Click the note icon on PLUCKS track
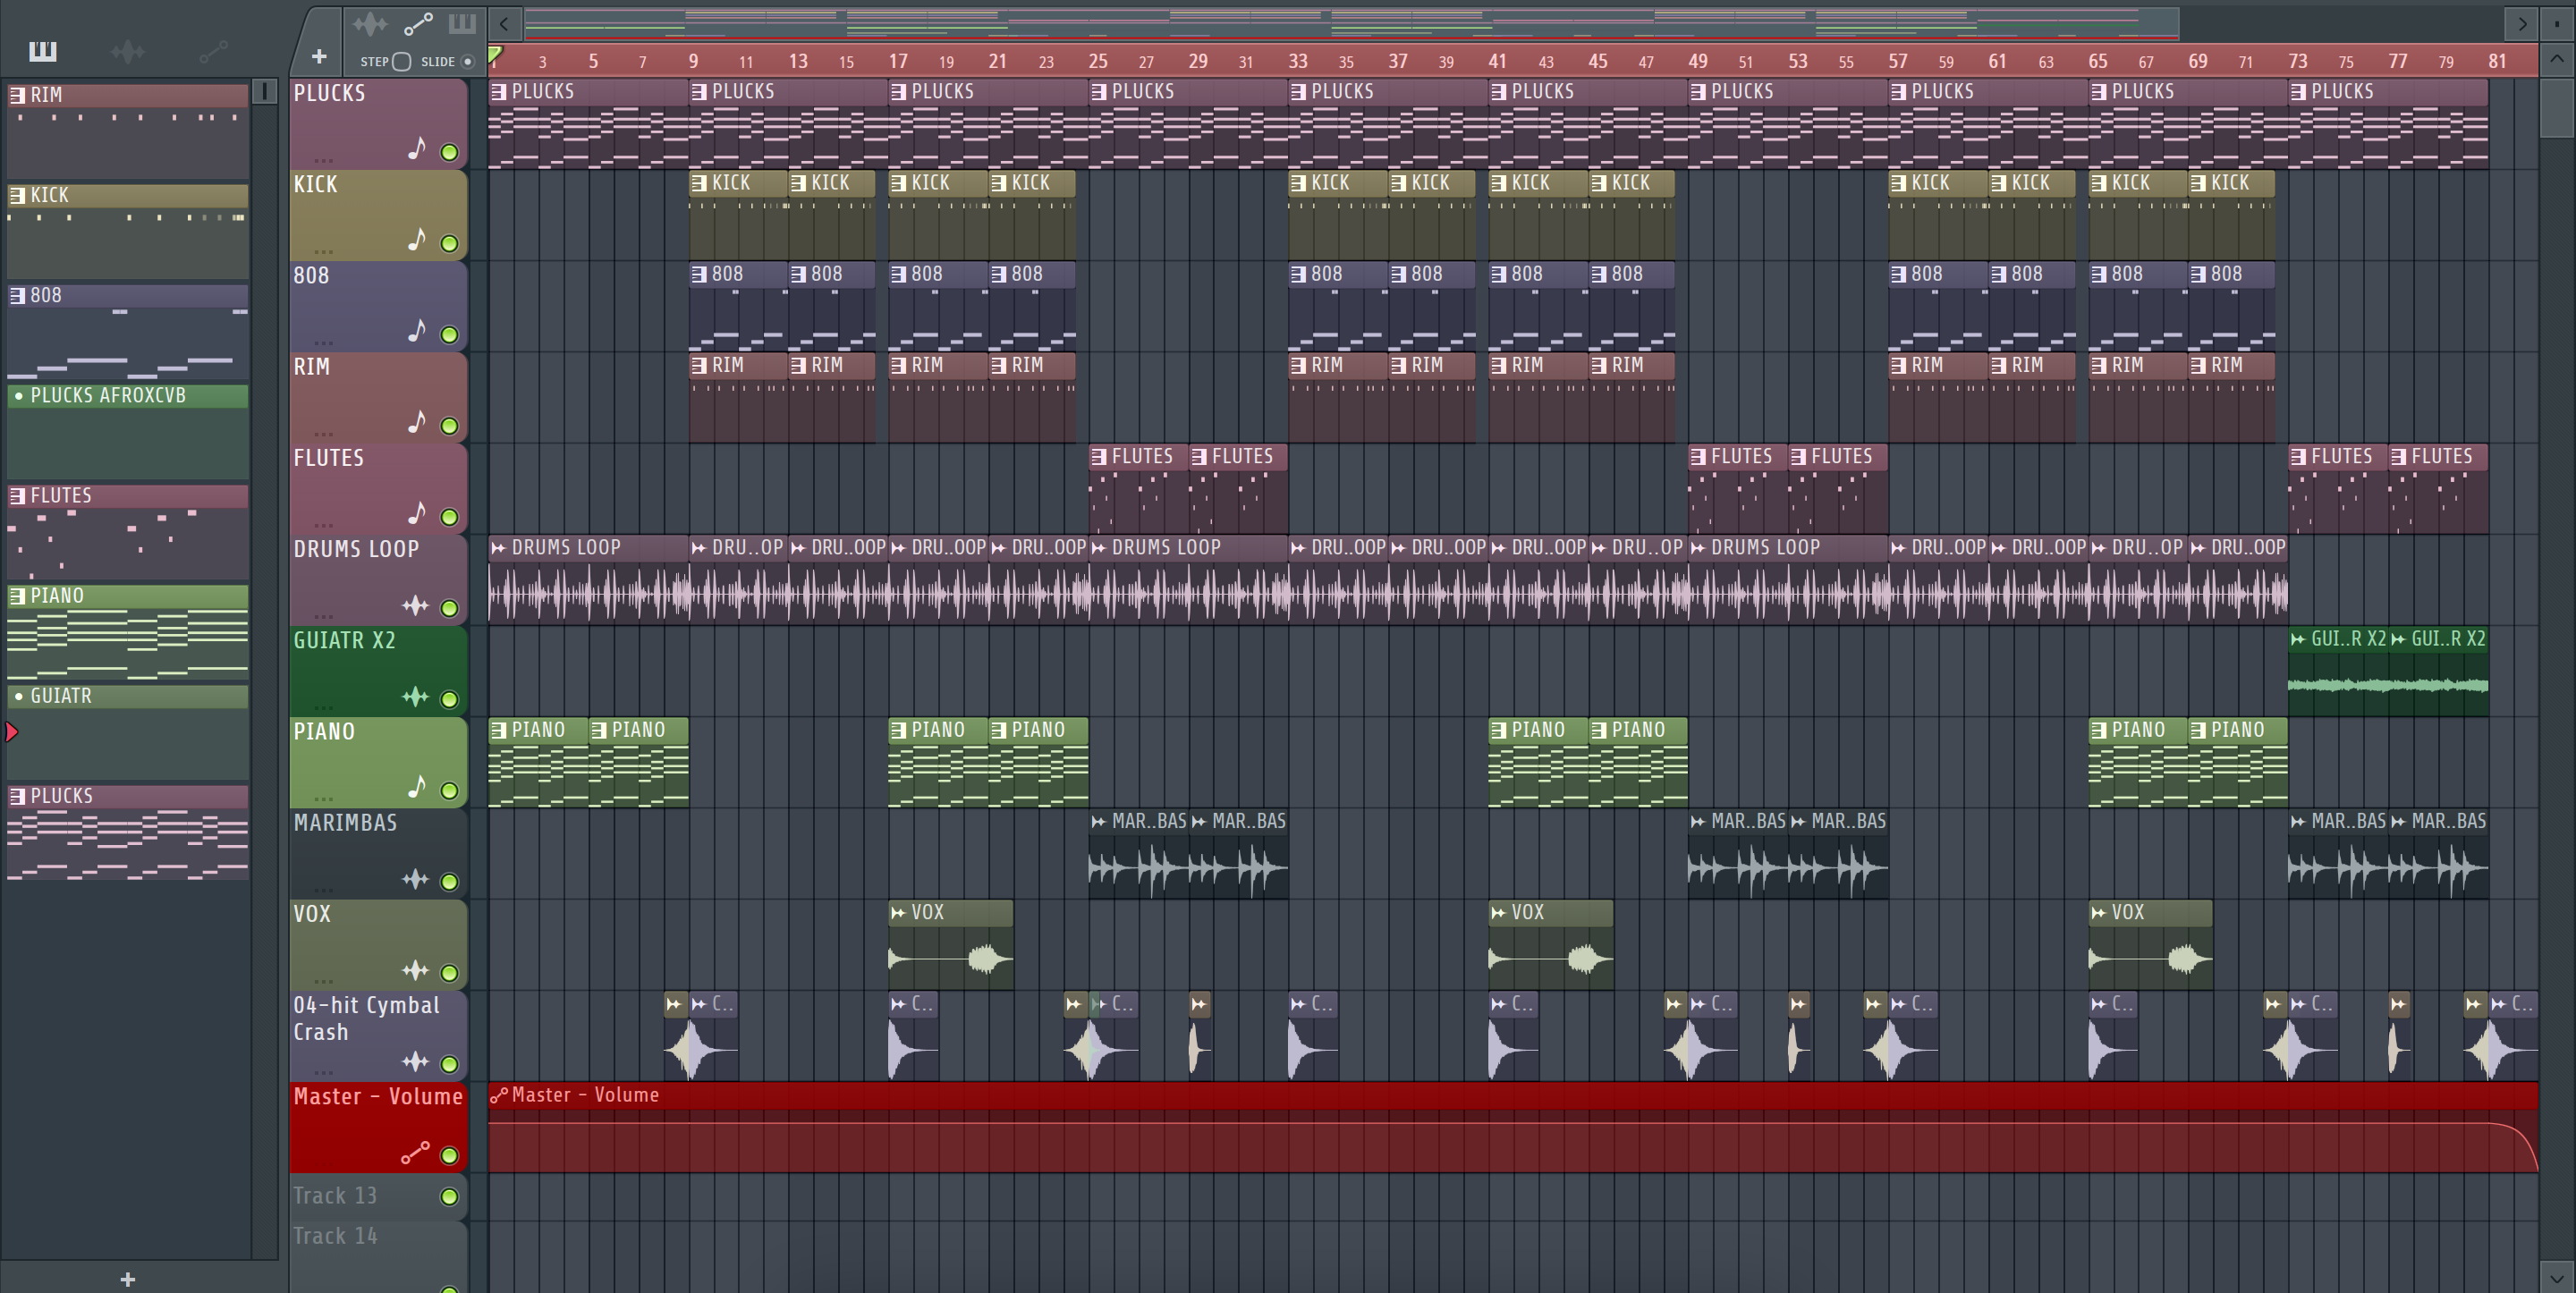This screenshot has height=1293, width=2576. point(417,149)
